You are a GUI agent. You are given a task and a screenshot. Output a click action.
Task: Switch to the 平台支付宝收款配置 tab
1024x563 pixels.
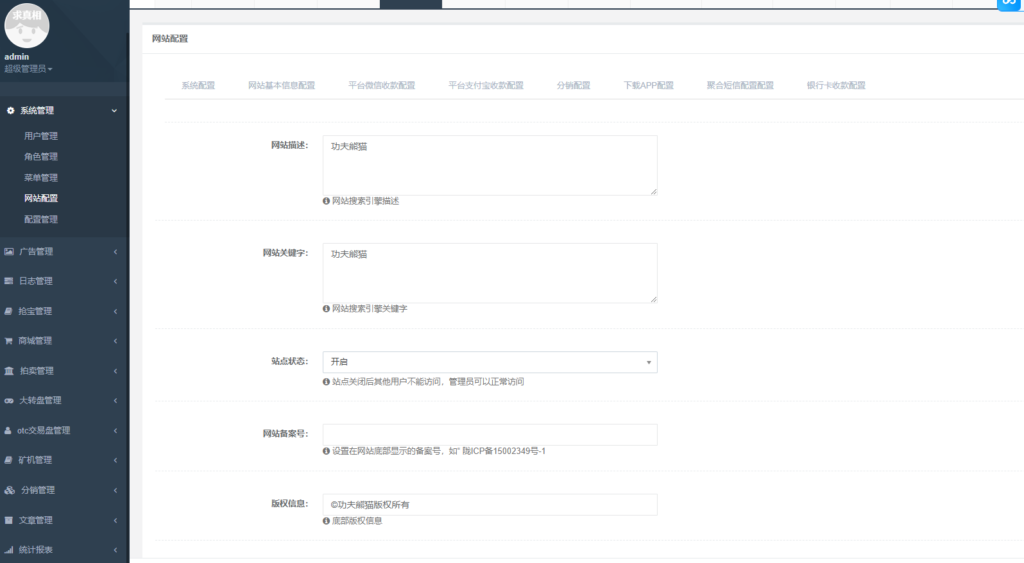coord(486,86)
